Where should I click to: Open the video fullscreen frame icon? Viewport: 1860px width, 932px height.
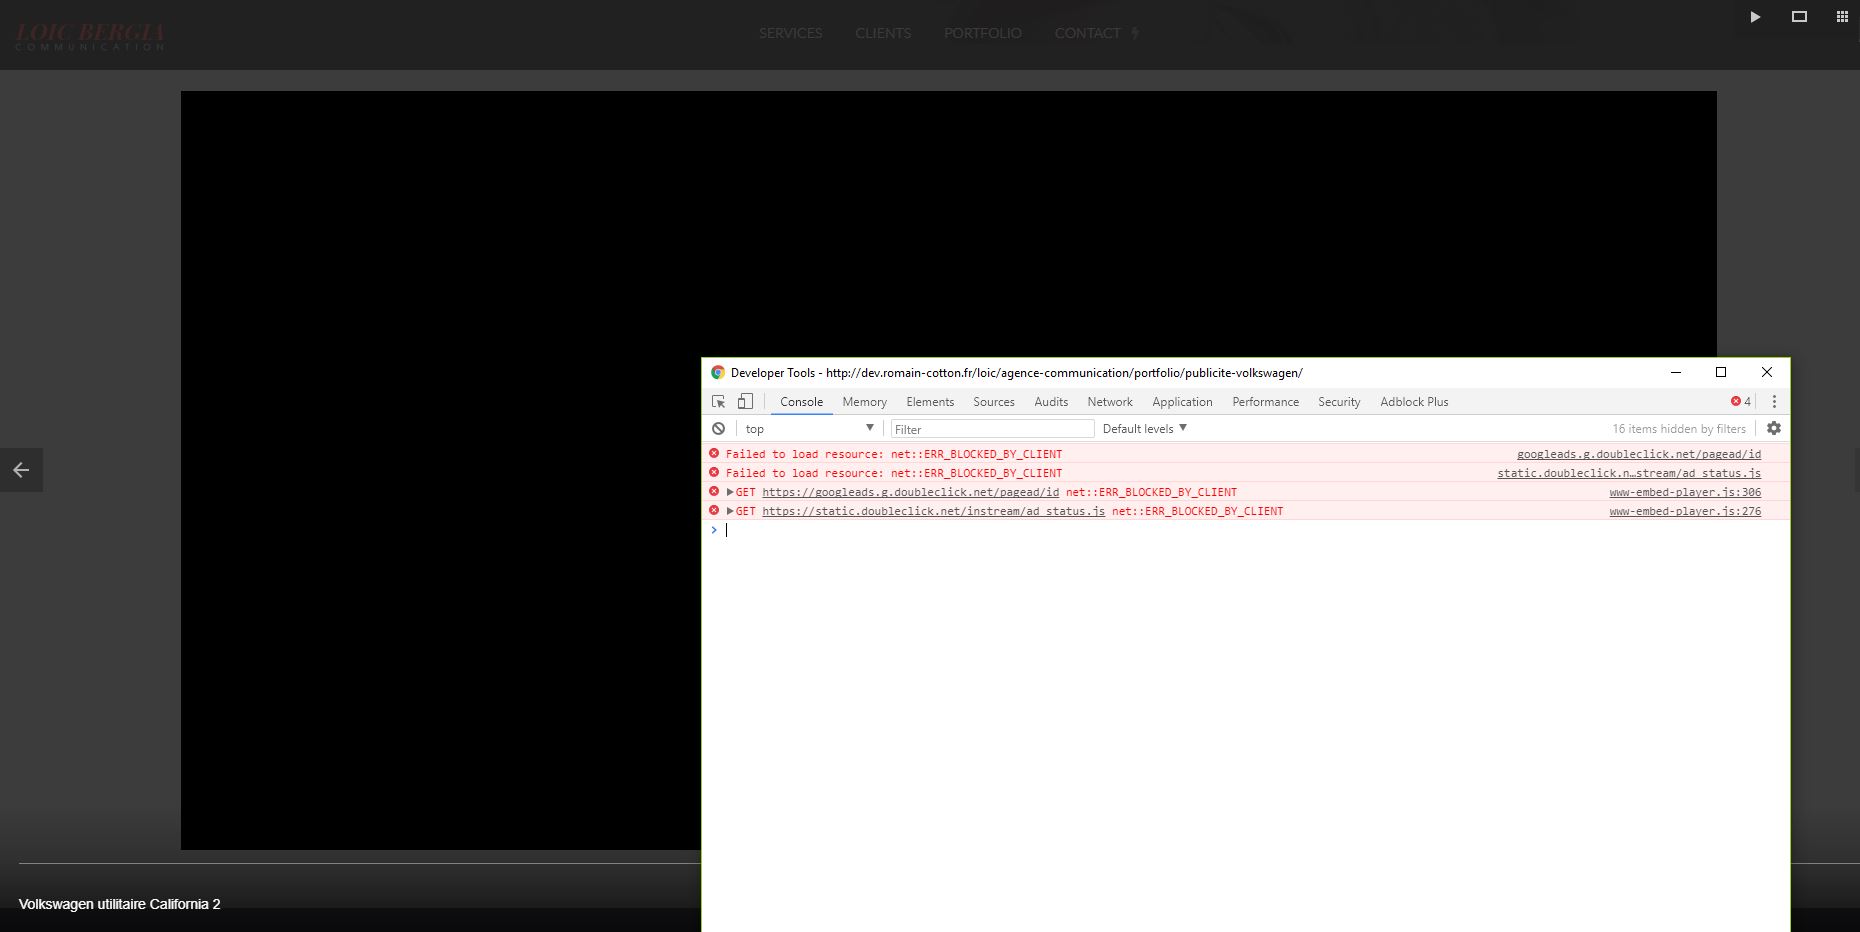tap(1800, 16)
